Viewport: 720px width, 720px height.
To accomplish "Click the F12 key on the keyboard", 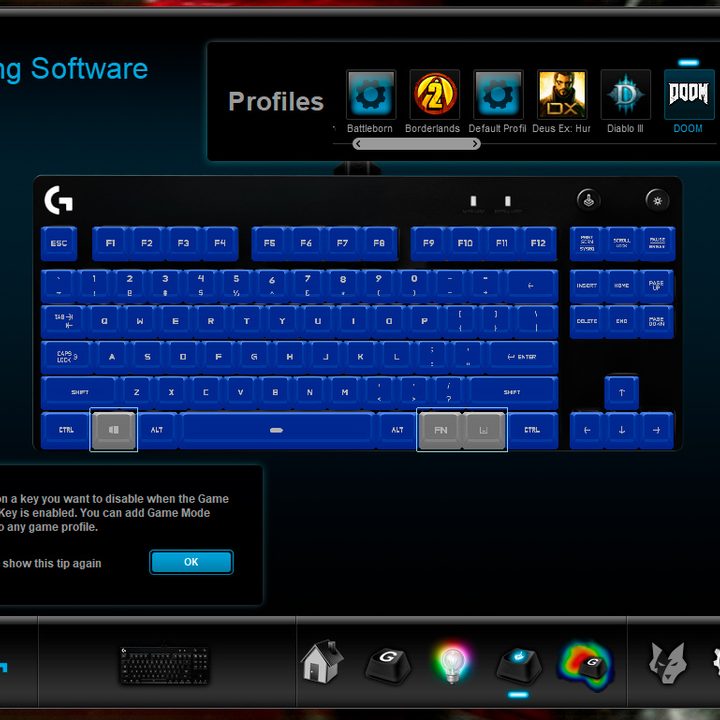I will (x=538, y=243).
